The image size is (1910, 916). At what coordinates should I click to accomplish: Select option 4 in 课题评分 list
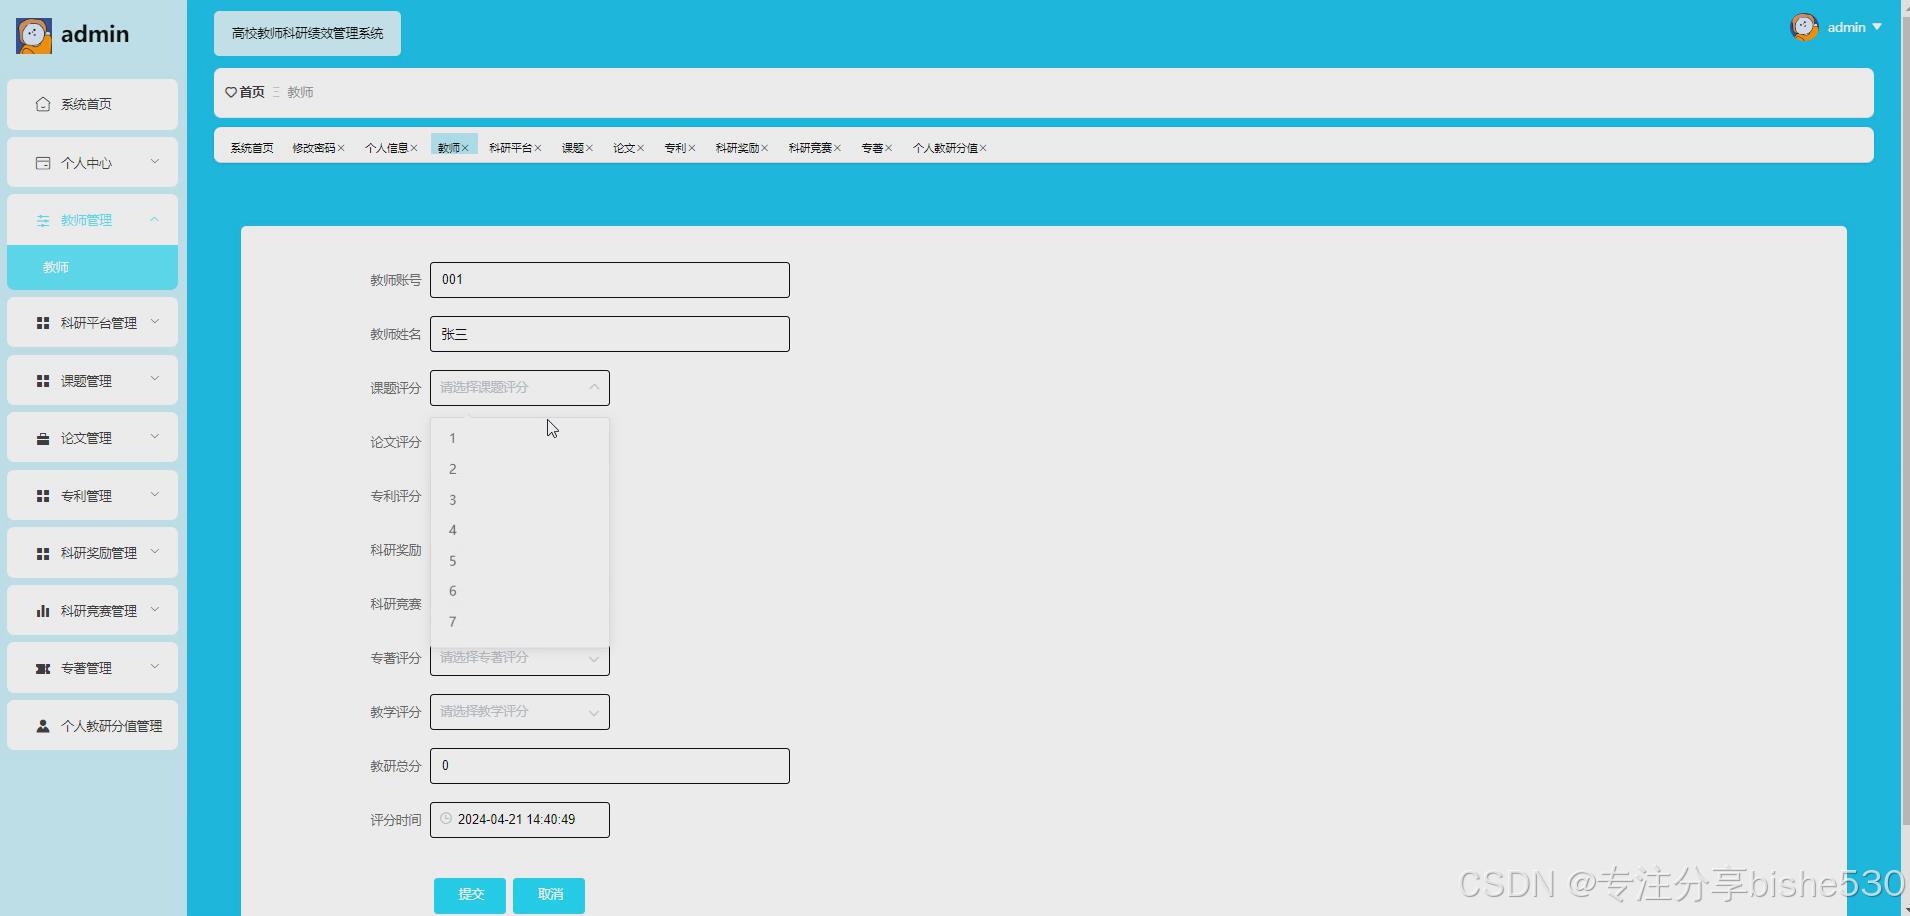tap(520, 530)
